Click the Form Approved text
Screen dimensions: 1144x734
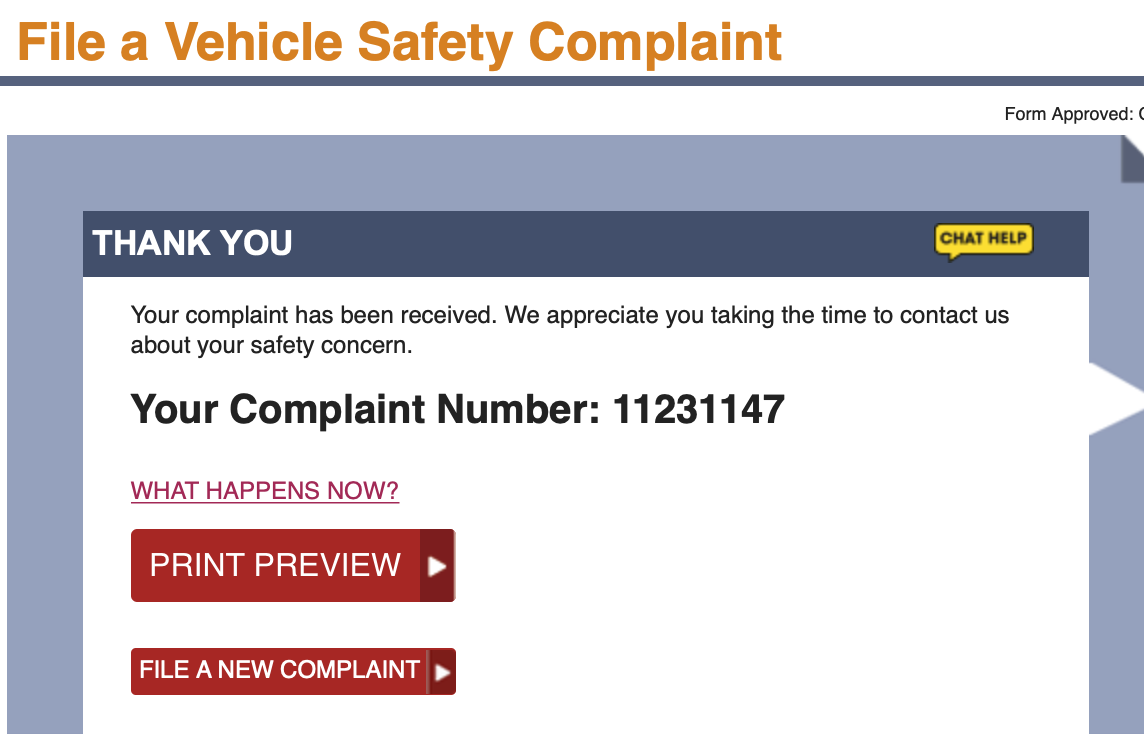click(x=1070, y=114)
